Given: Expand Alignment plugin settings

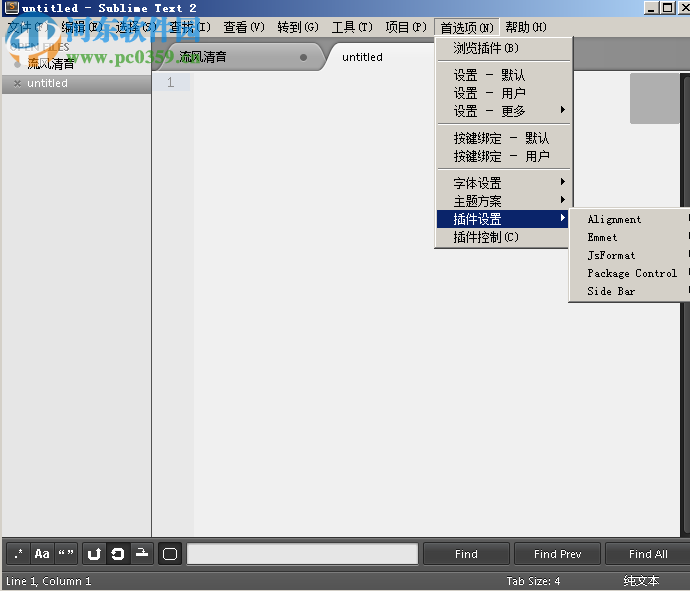Looking at the screenshot, I should [x=631, y=219].
